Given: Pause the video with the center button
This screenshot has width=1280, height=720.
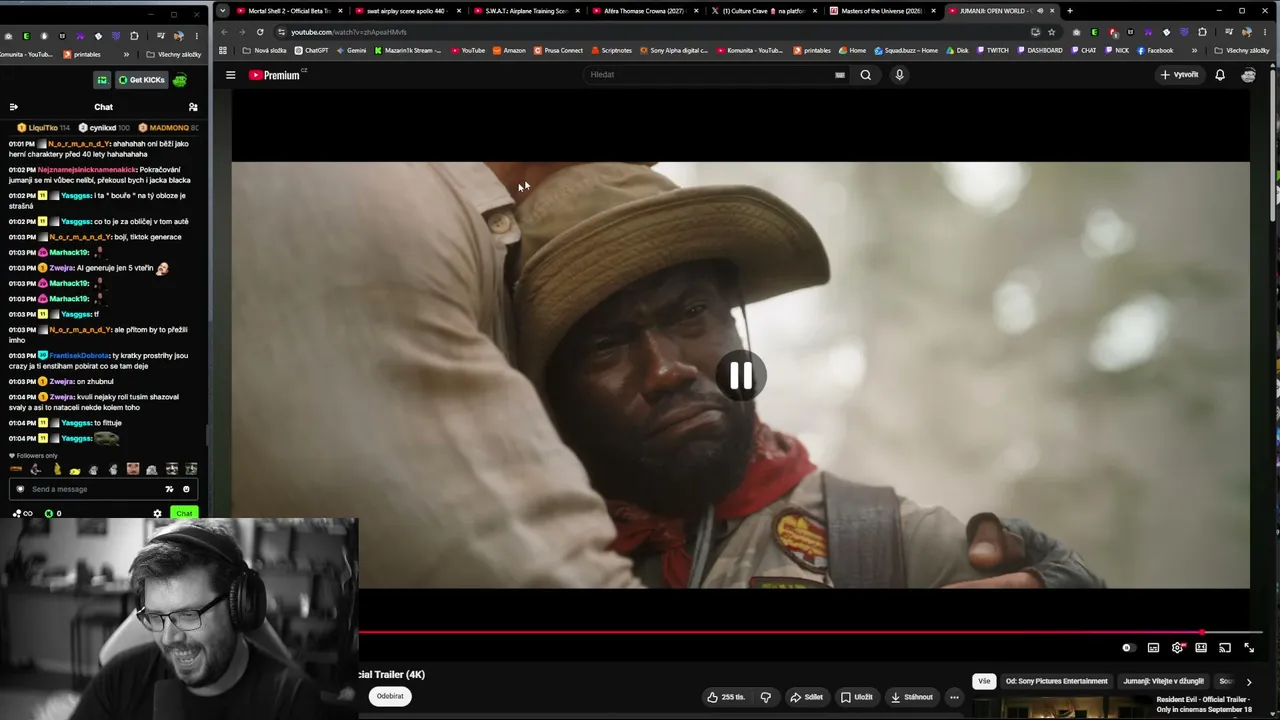Looking at the screenshot, I should click(x=741, y=376).
